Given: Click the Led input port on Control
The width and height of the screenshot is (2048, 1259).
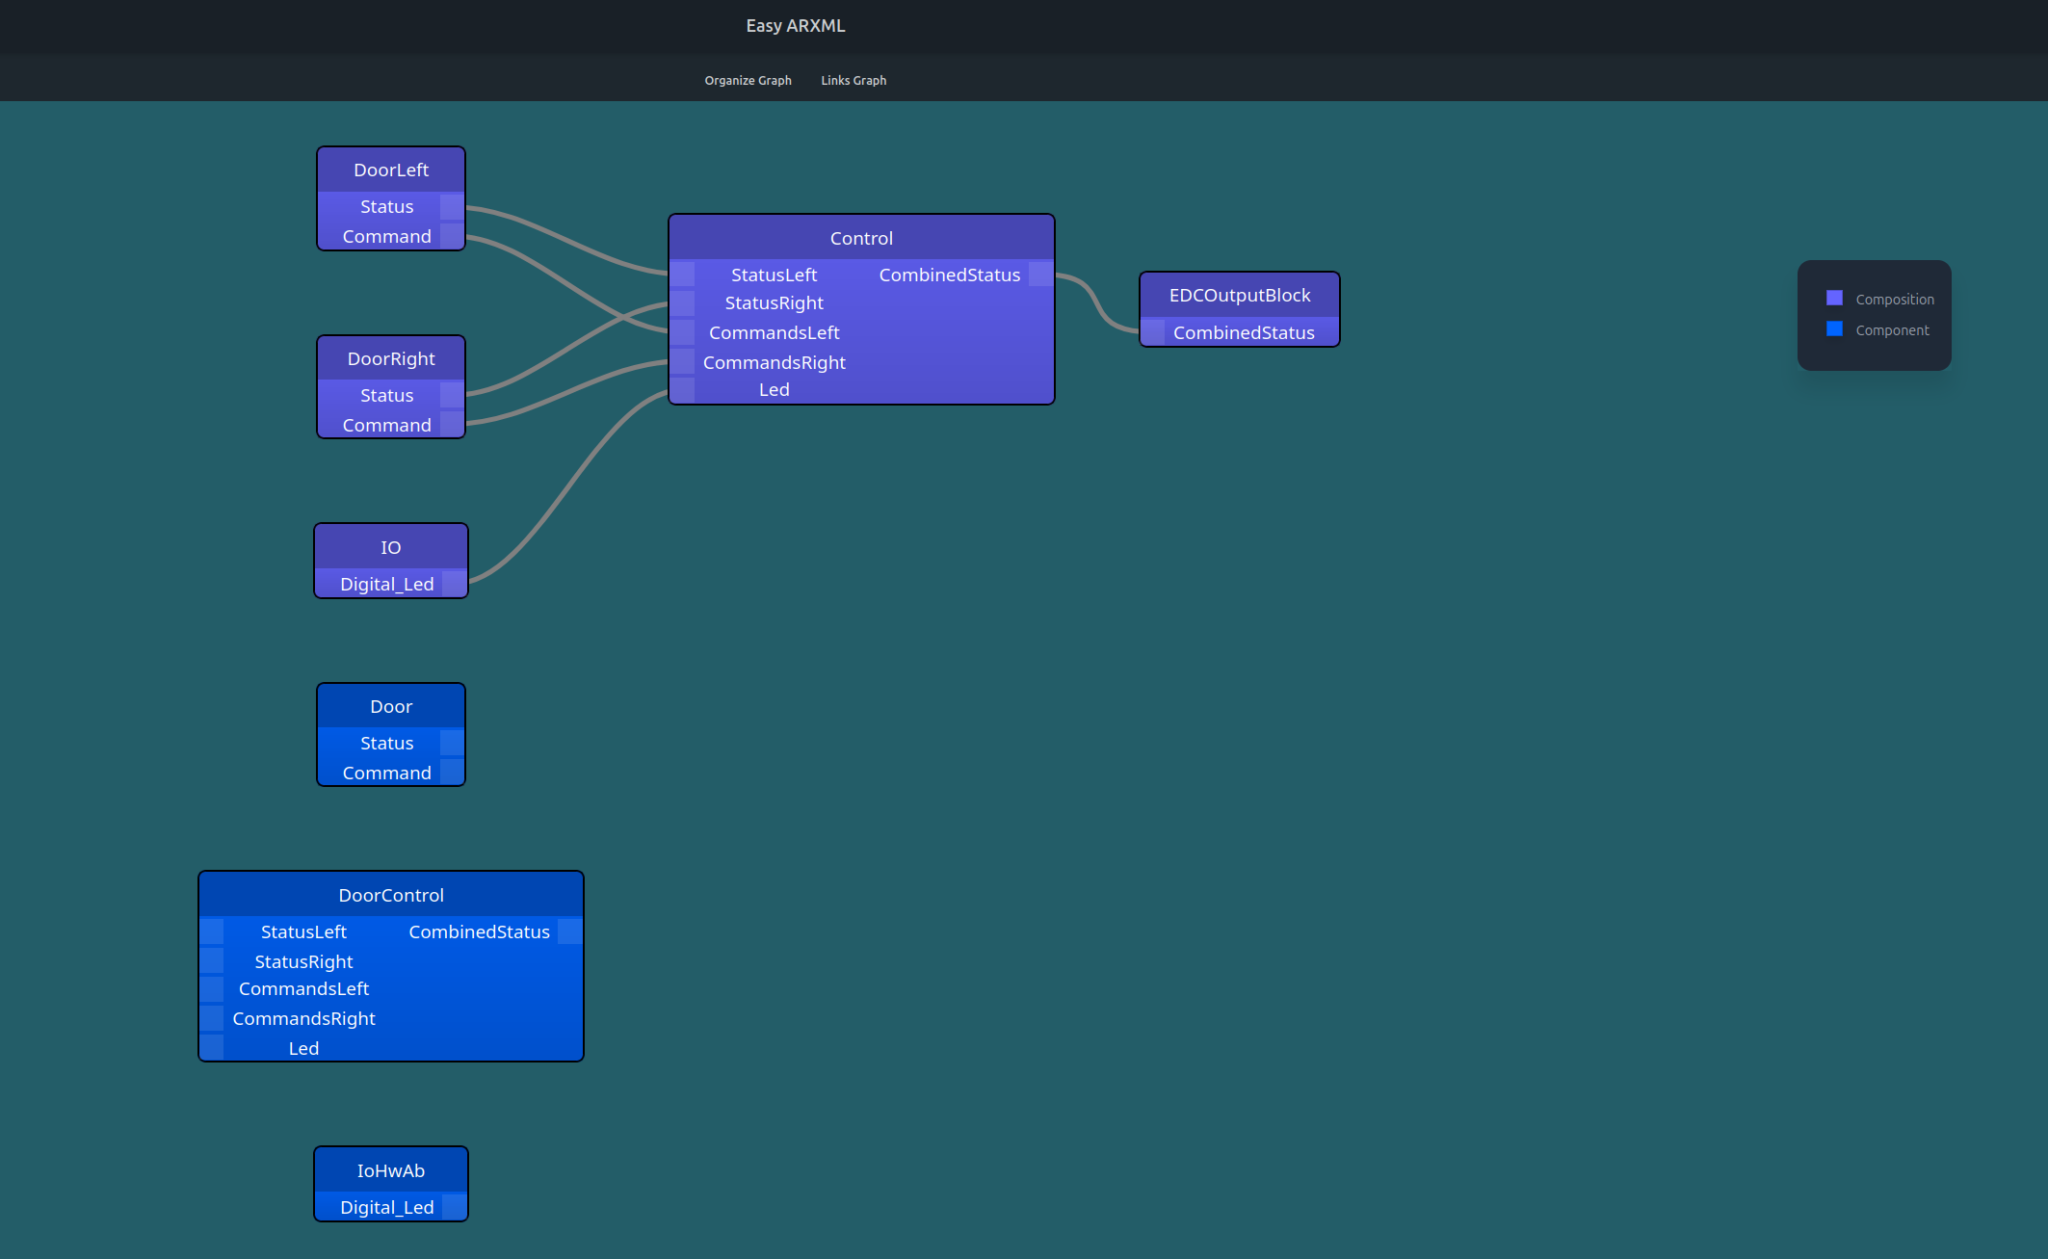Looking at the screenshot, I should click(682, 389).
